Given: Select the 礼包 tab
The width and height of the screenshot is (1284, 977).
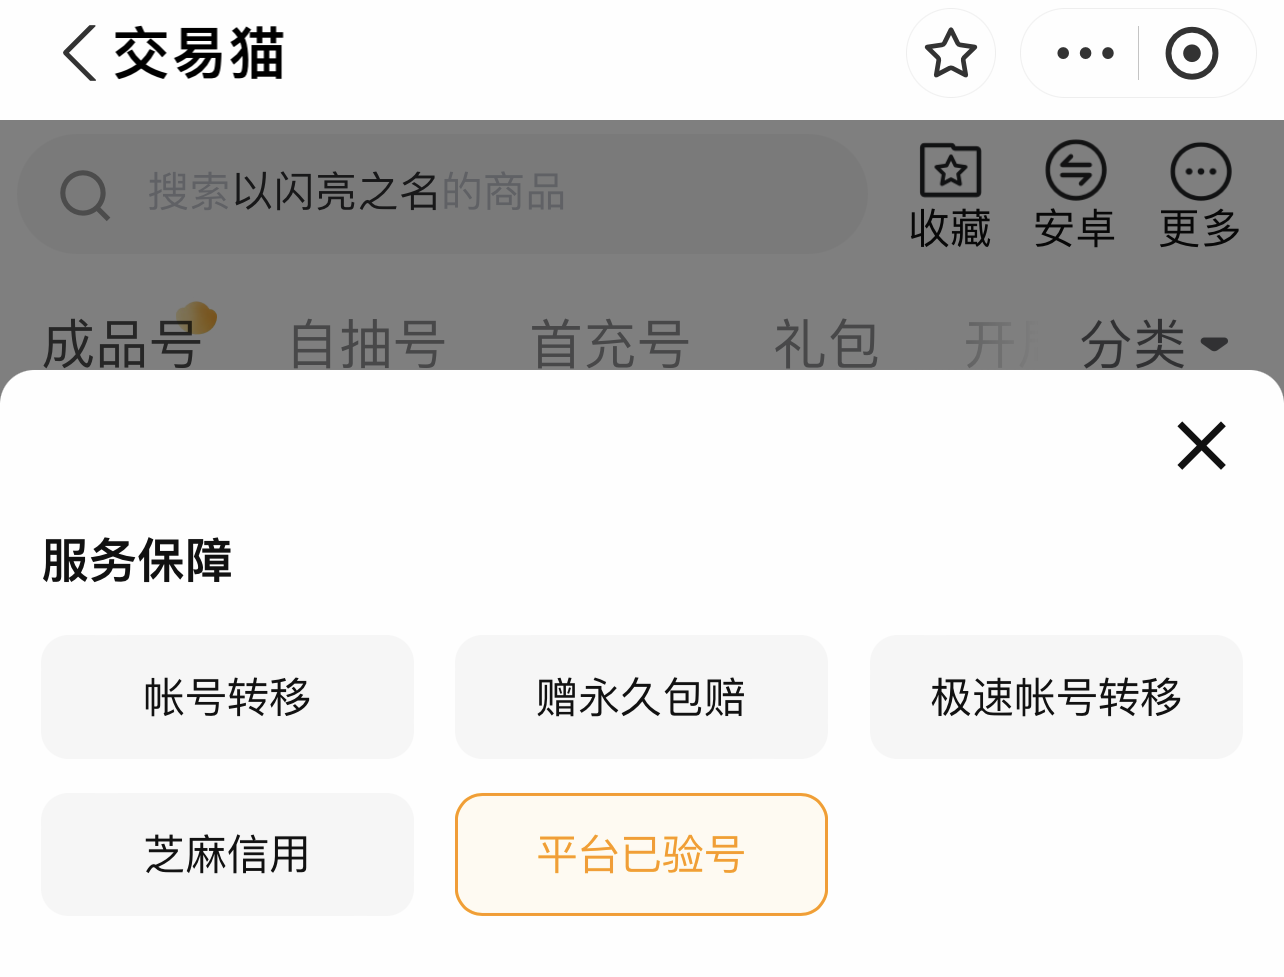Looking at the screenshot, I should point(826,344).
